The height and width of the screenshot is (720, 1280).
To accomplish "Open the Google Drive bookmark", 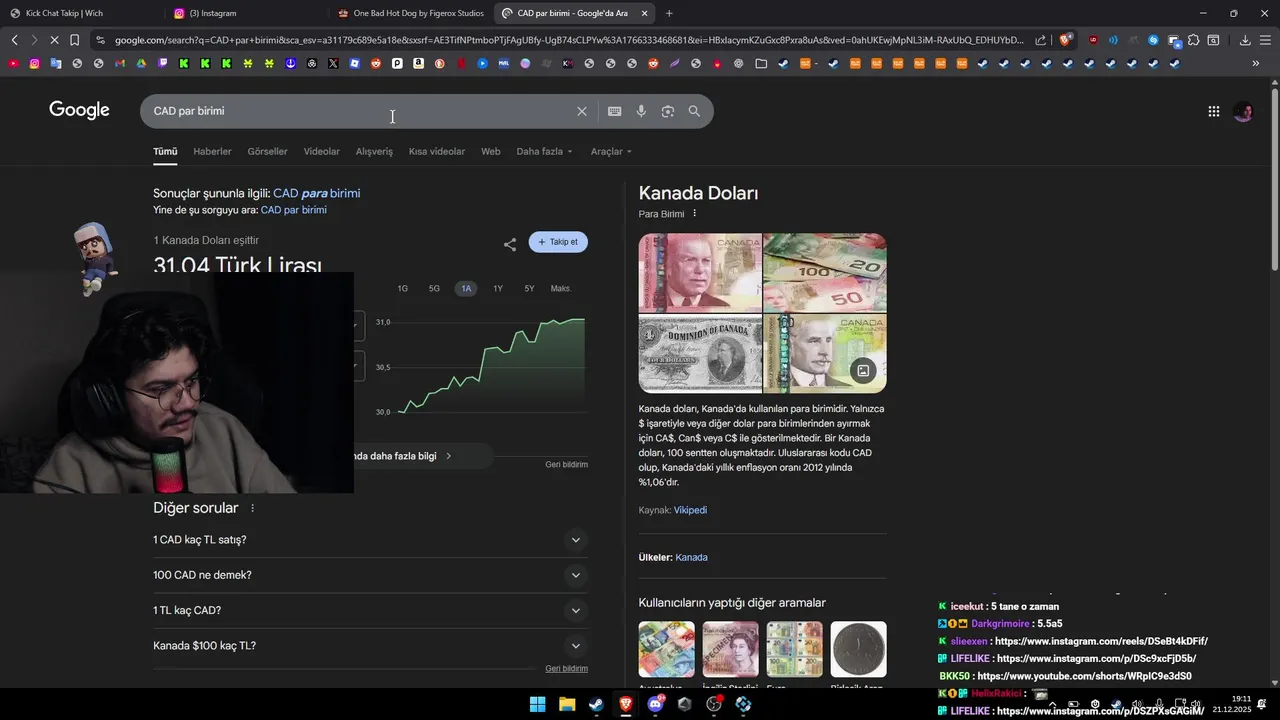I will [x=141, y=63].
